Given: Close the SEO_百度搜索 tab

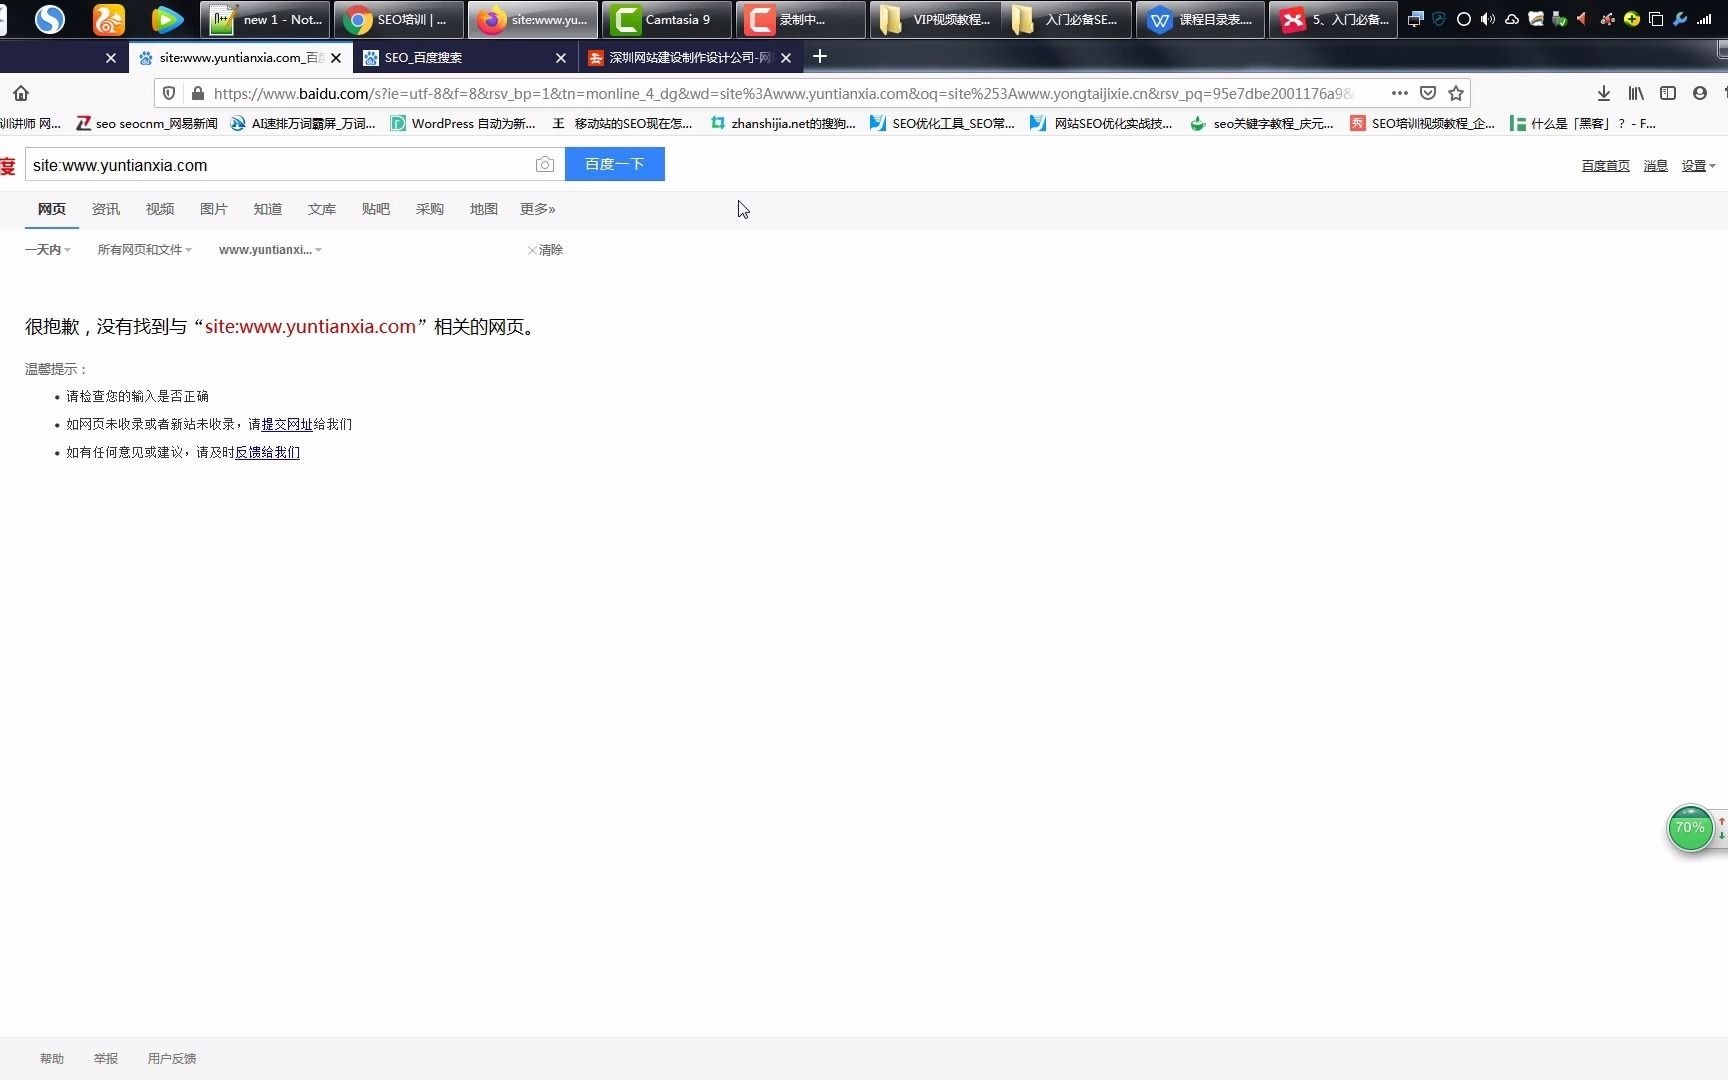Looking at the screenshot, I should click(561, 58).
